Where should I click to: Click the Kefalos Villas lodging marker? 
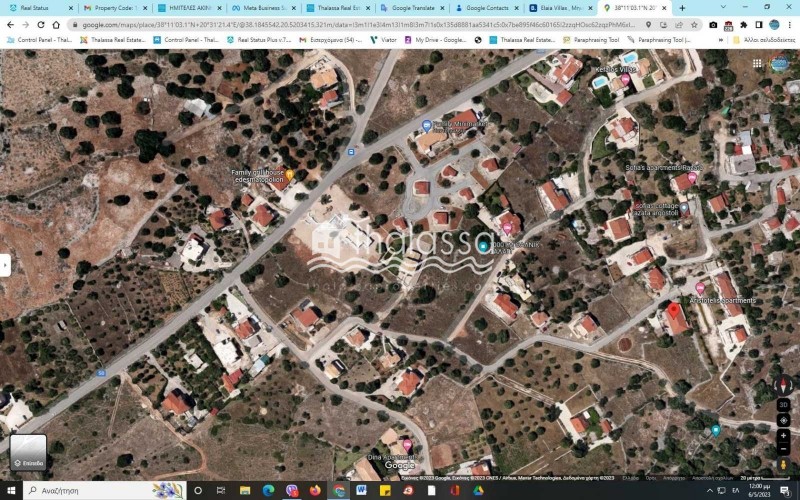pos(625,79)
